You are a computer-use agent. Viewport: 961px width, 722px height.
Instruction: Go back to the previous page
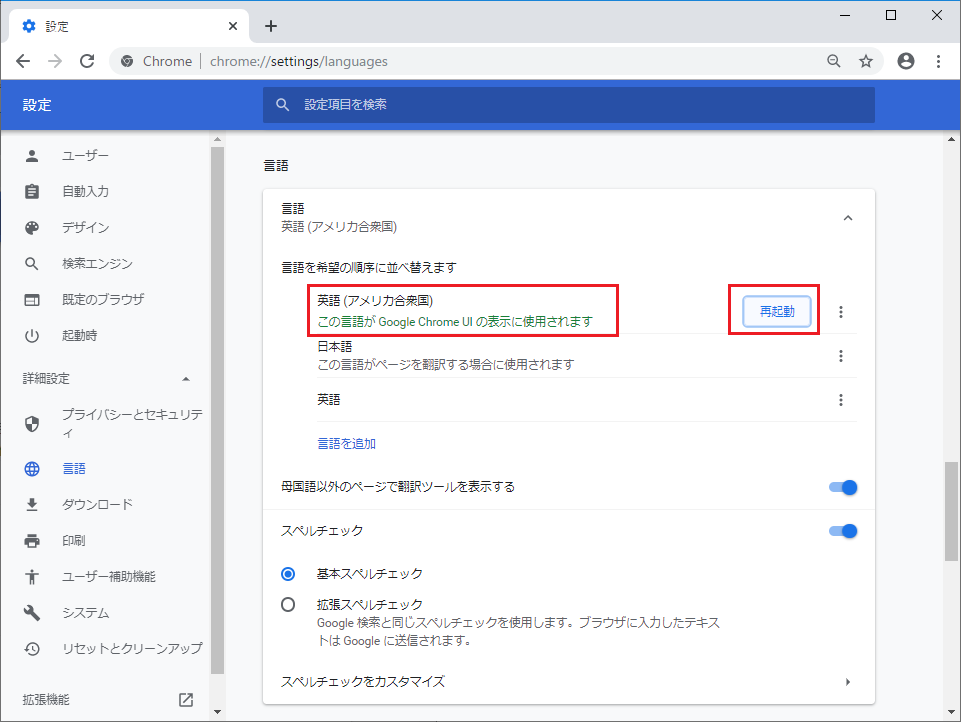coord(23,61)
